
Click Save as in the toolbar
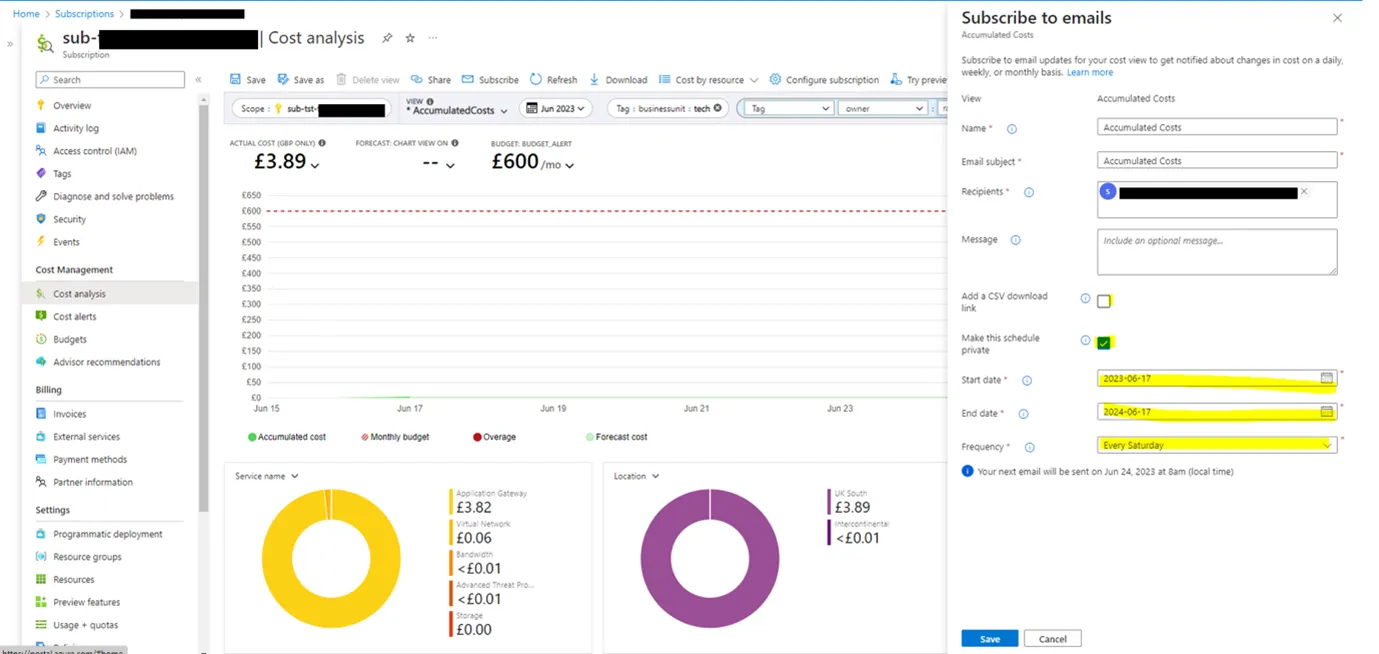(x=301, y=80)
